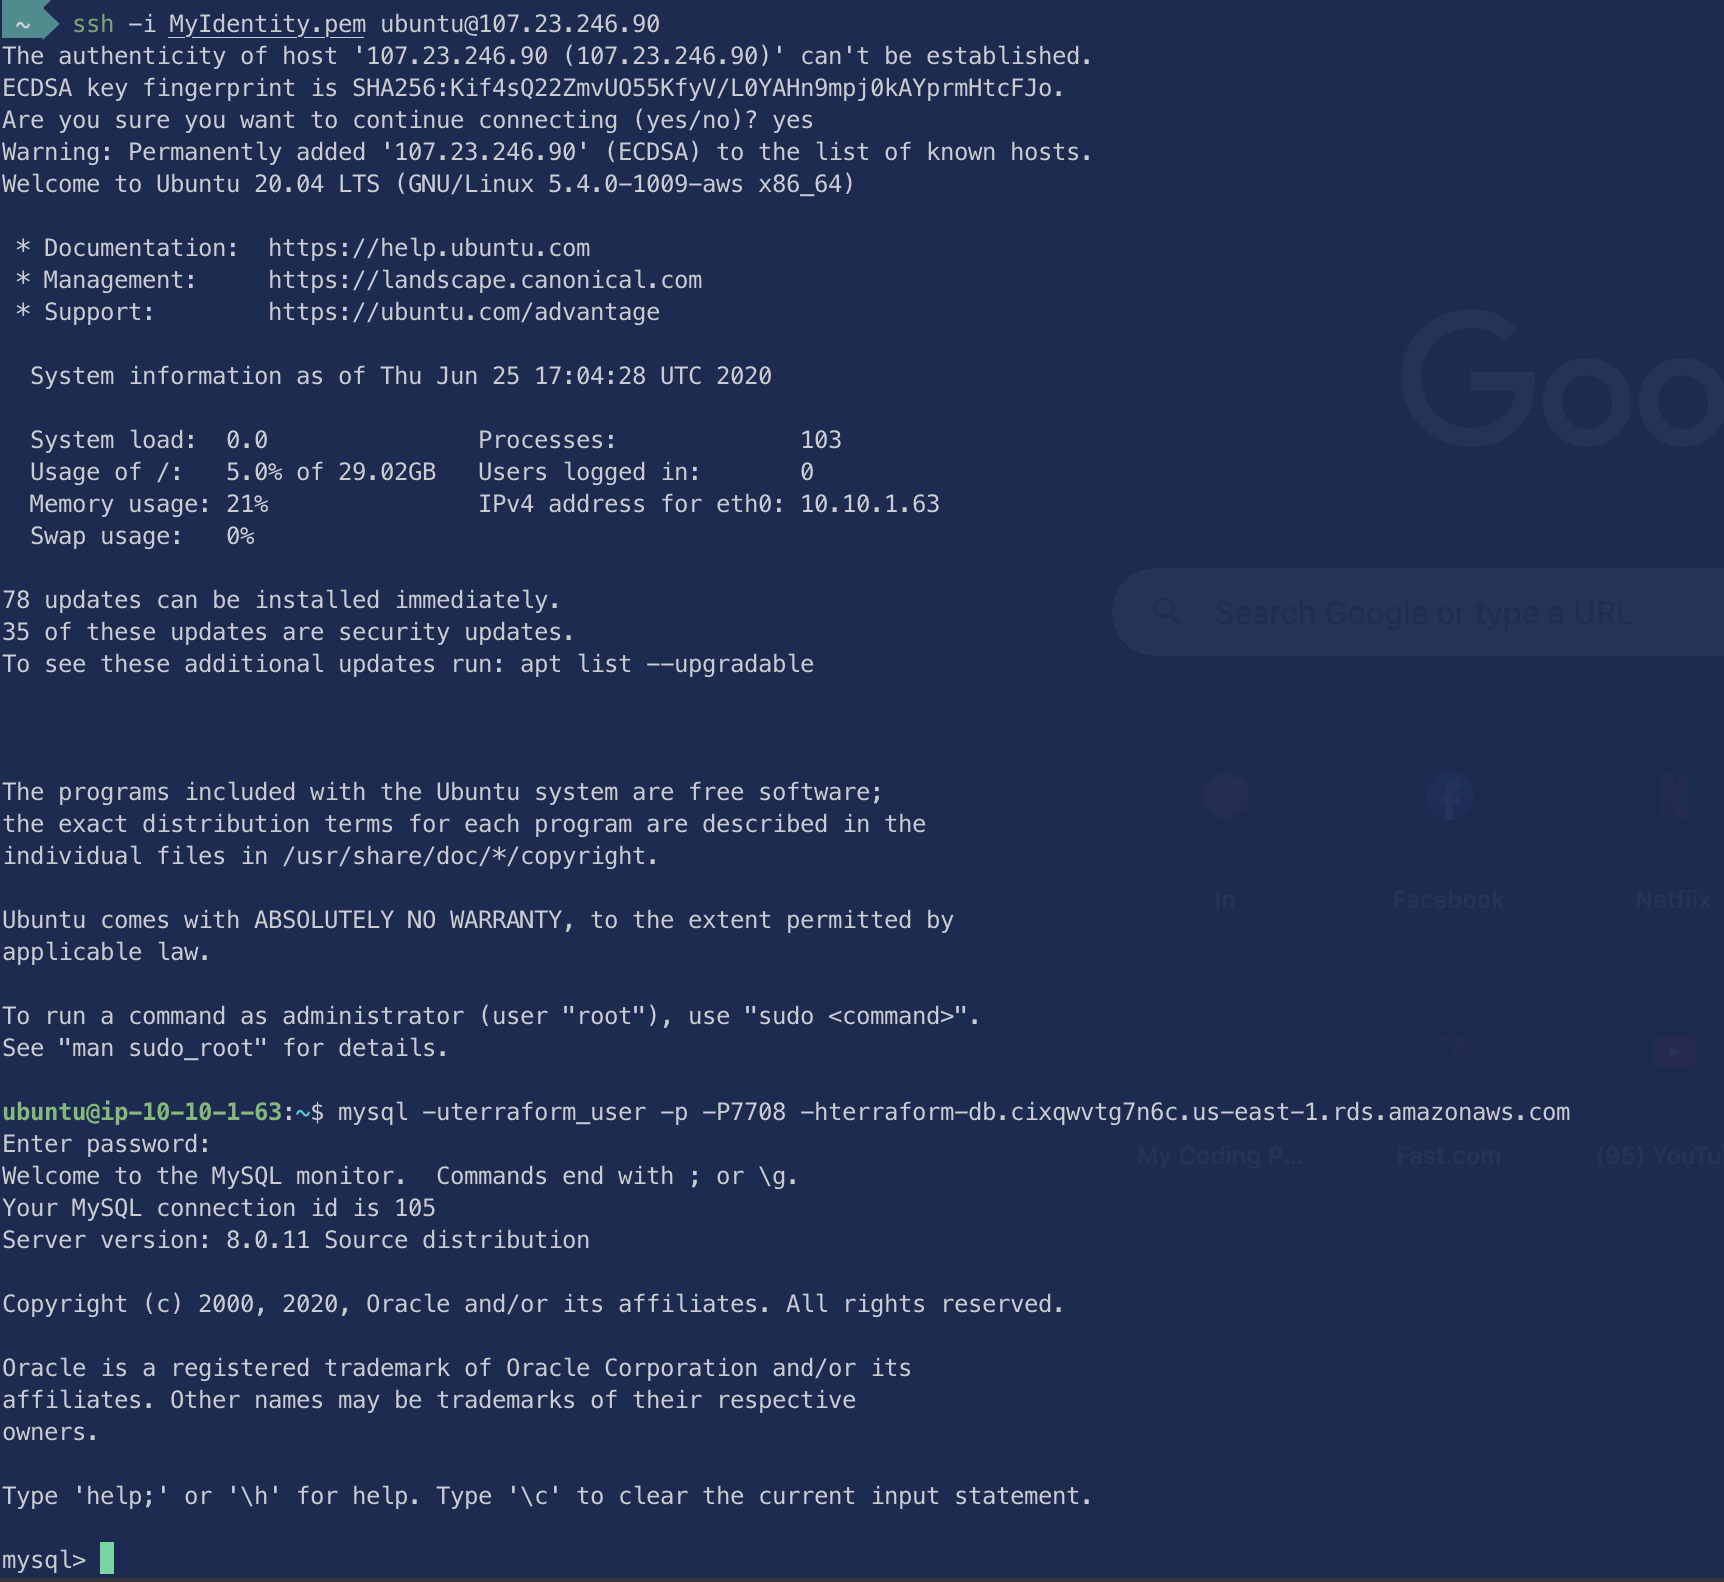Open the https://landscape.canonical.com management URL

click(485, 280)
